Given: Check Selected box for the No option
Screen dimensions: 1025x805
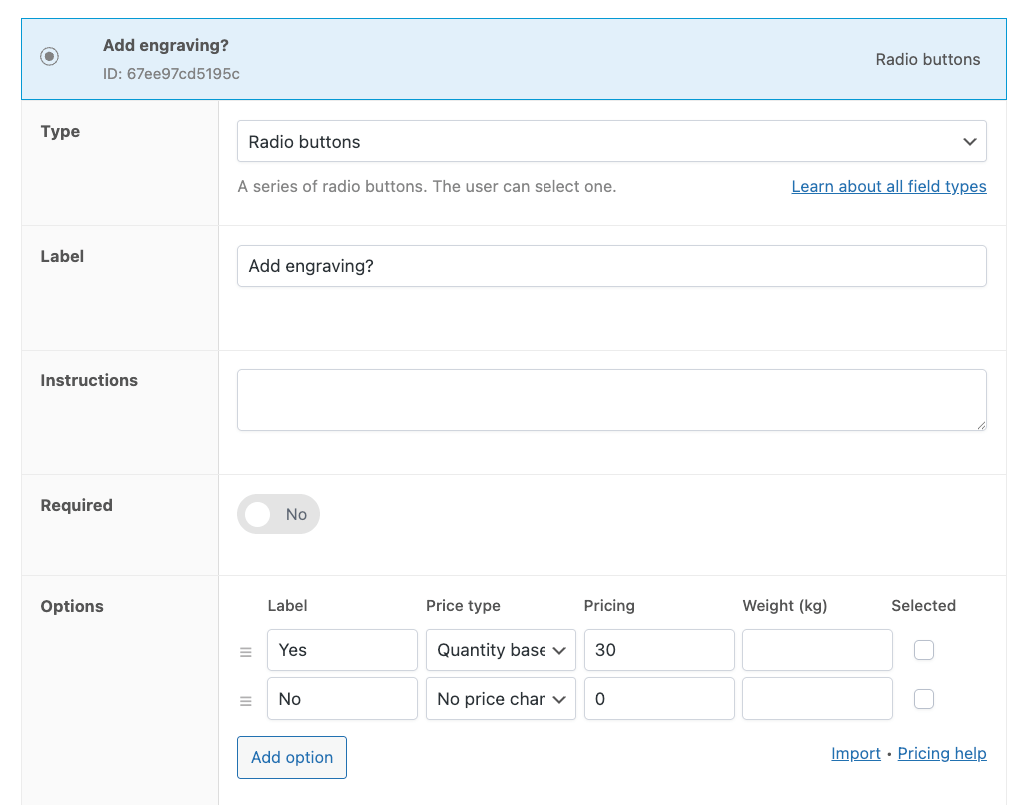Looking at the screenshot, I should 924,699.
